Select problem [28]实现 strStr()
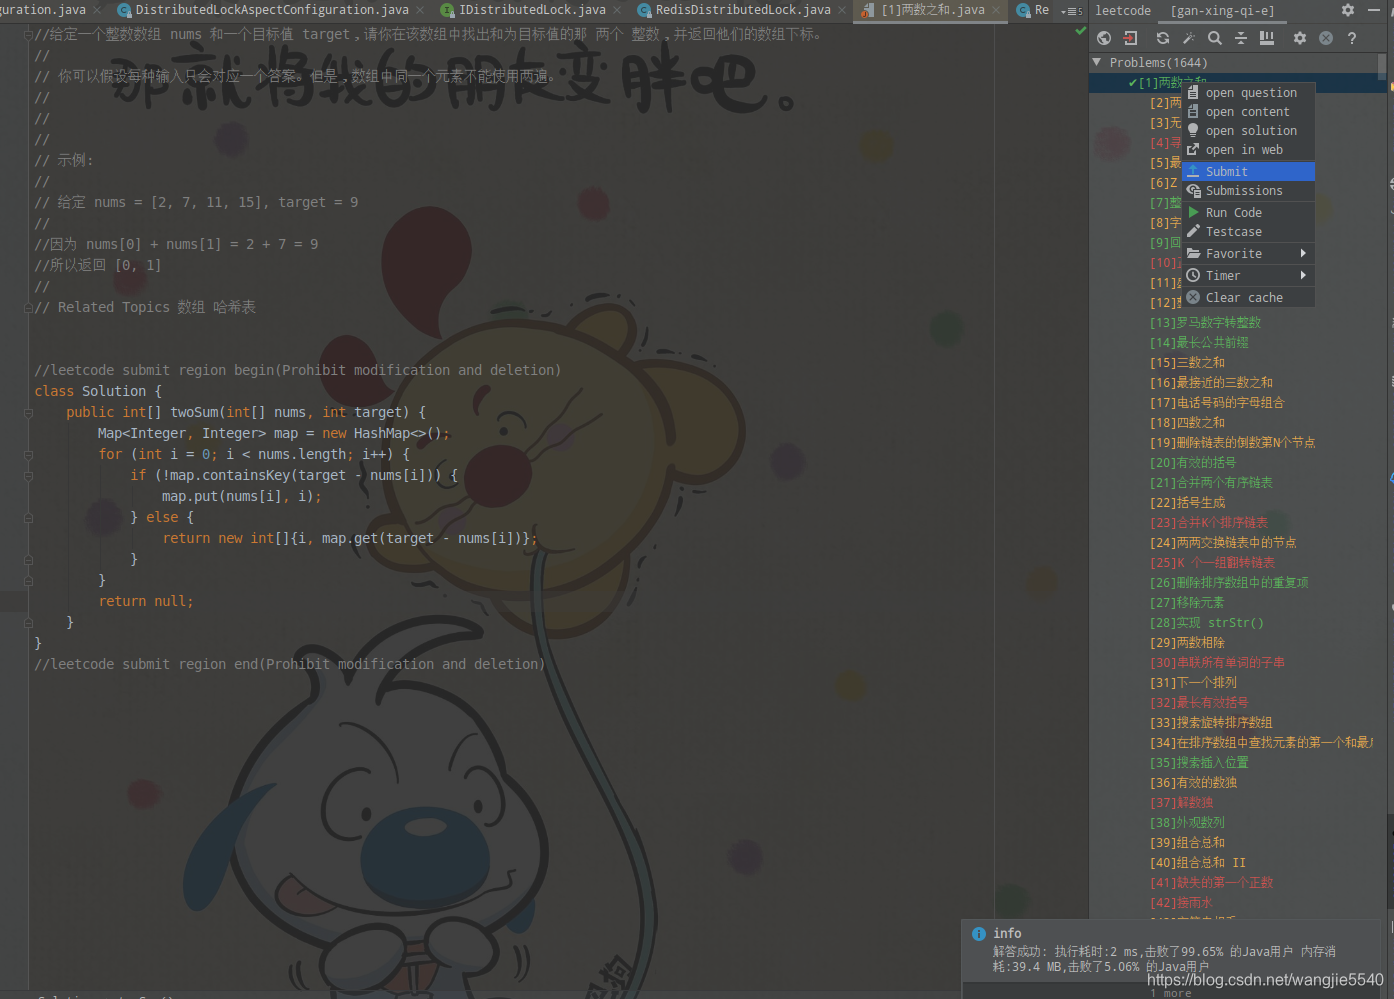1394x999 pixels. pos(1207,622)
